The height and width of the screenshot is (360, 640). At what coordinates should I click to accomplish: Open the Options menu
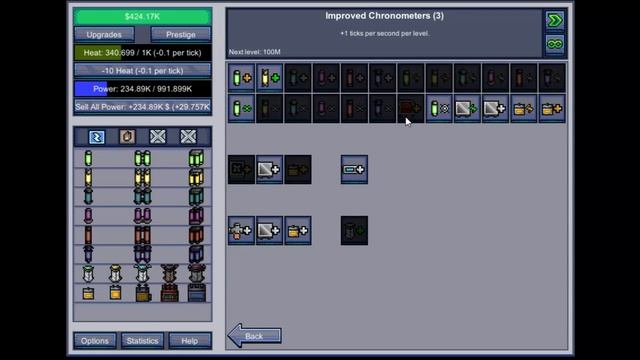point(95,341)
